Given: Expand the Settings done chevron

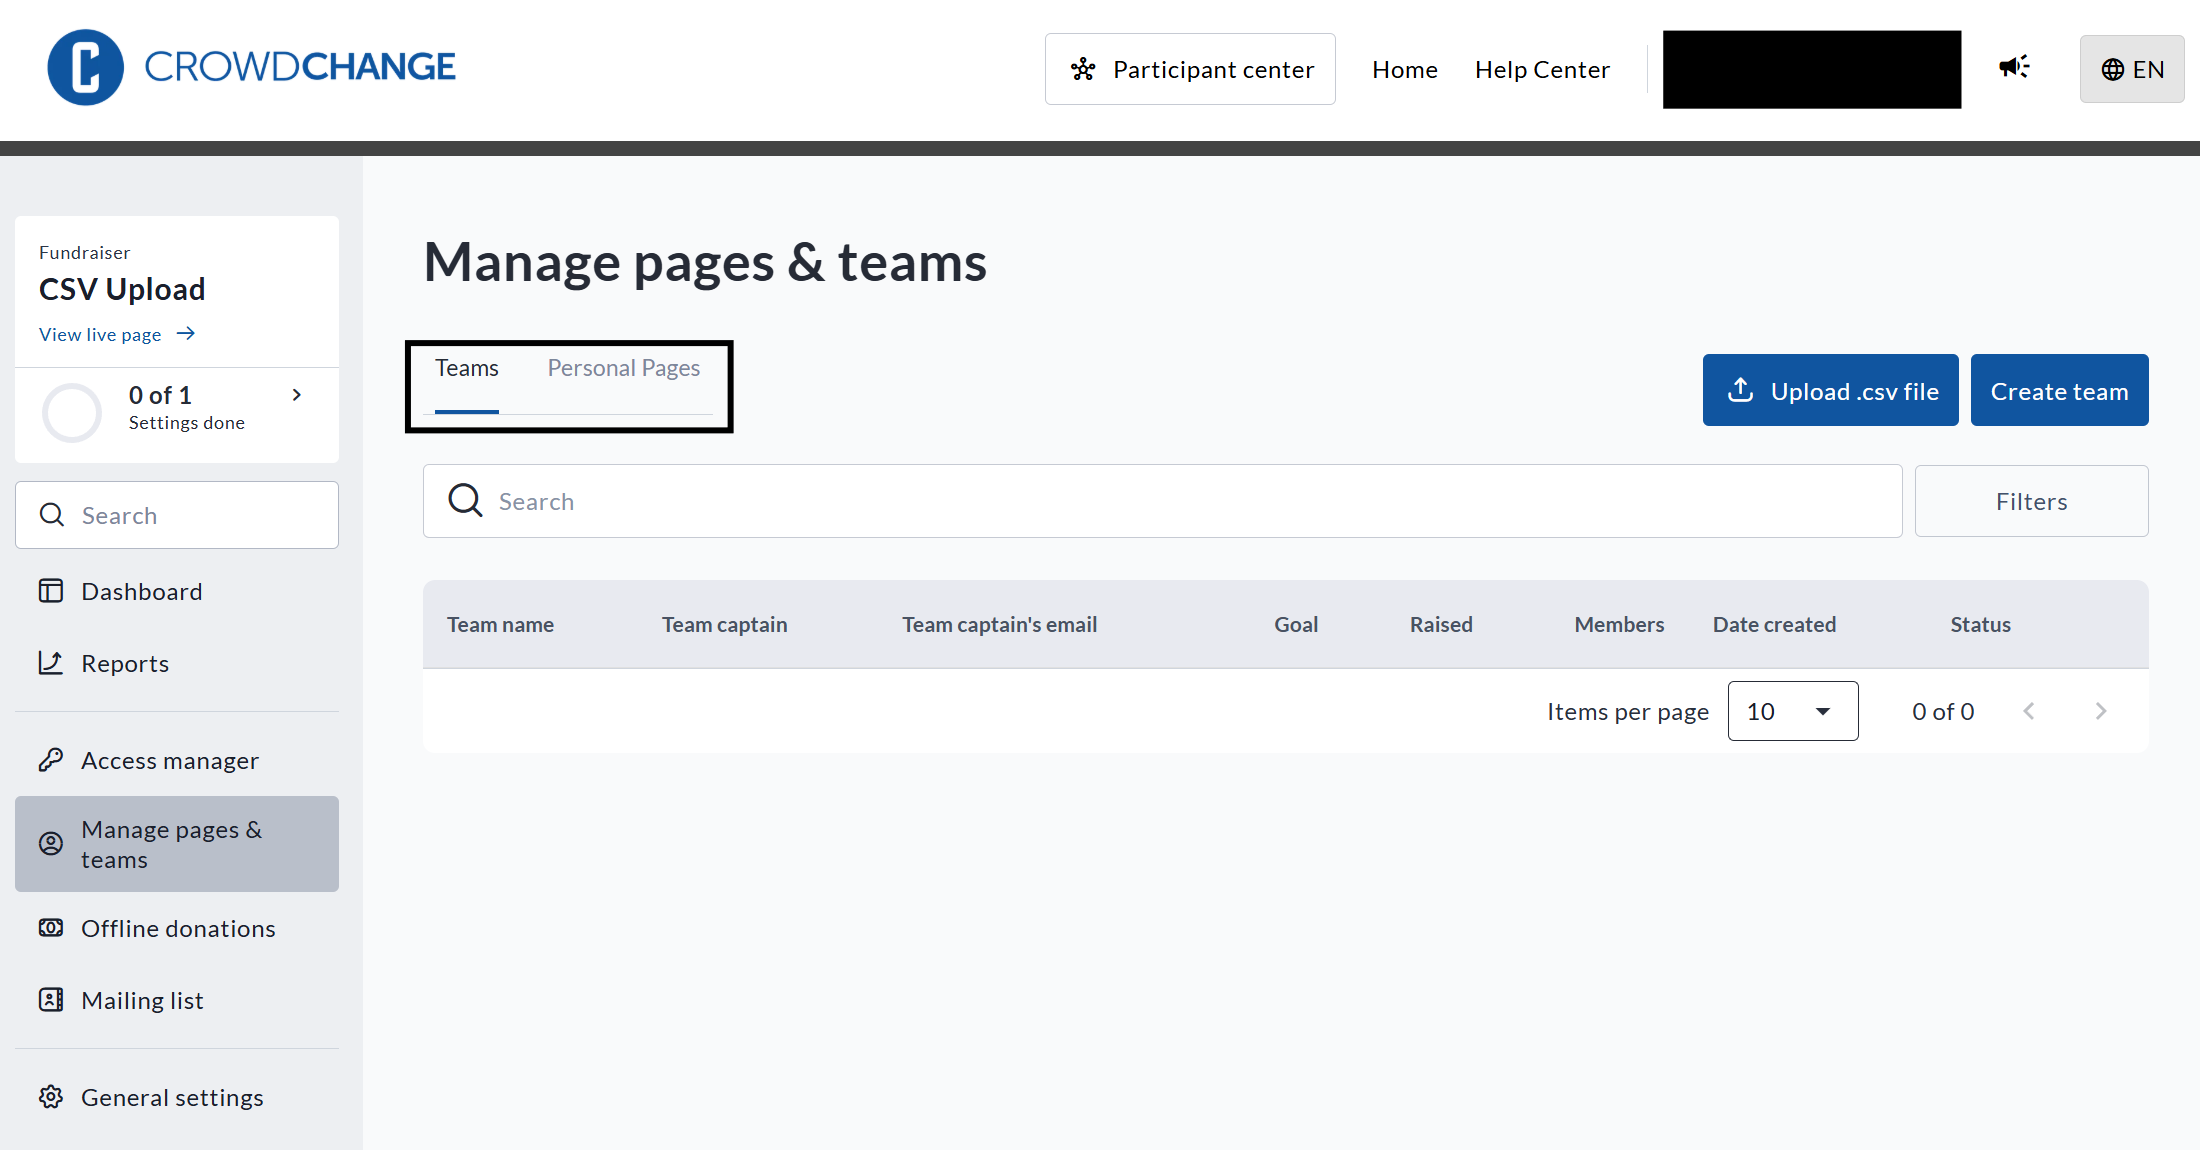Looking at the screenshot, I should pos(296,395).
